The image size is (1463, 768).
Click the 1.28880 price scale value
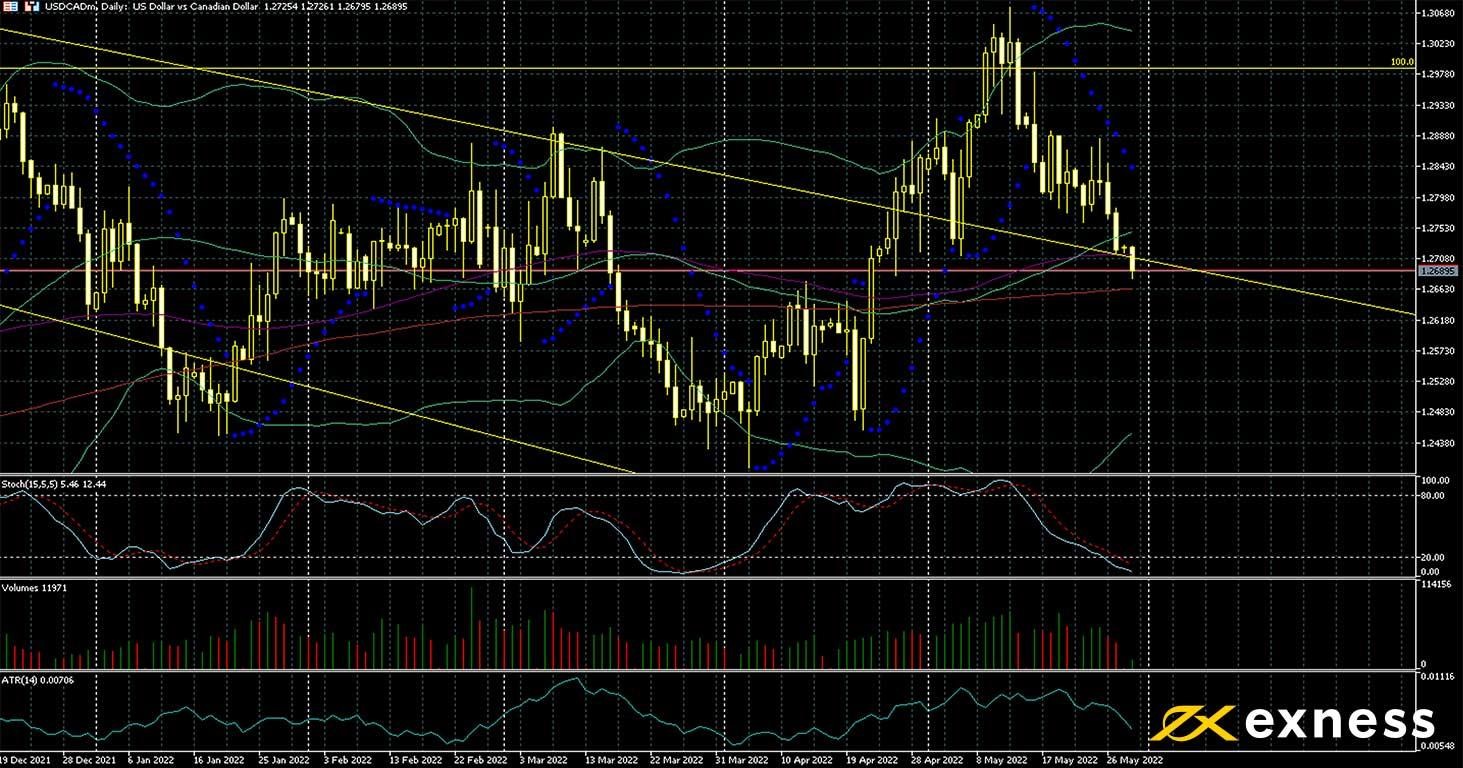pos(1437,136)
